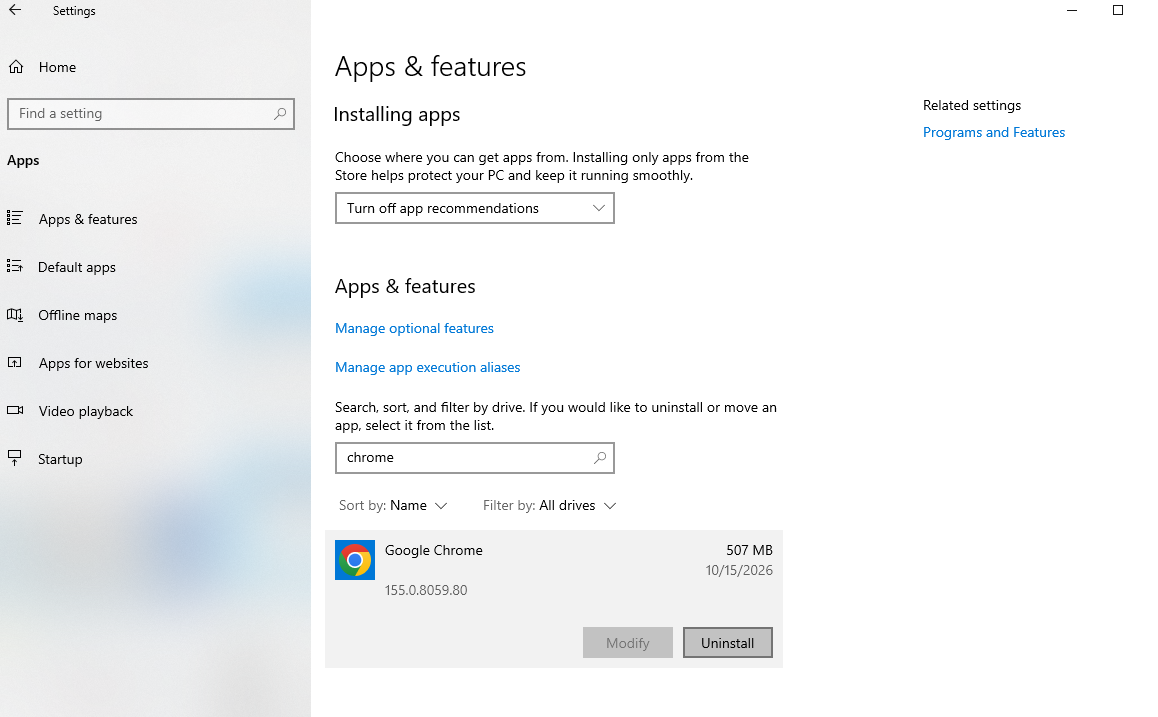The image size is (1158, 717).
Task: Open Video playback settings page
Action: click(86, 411)
